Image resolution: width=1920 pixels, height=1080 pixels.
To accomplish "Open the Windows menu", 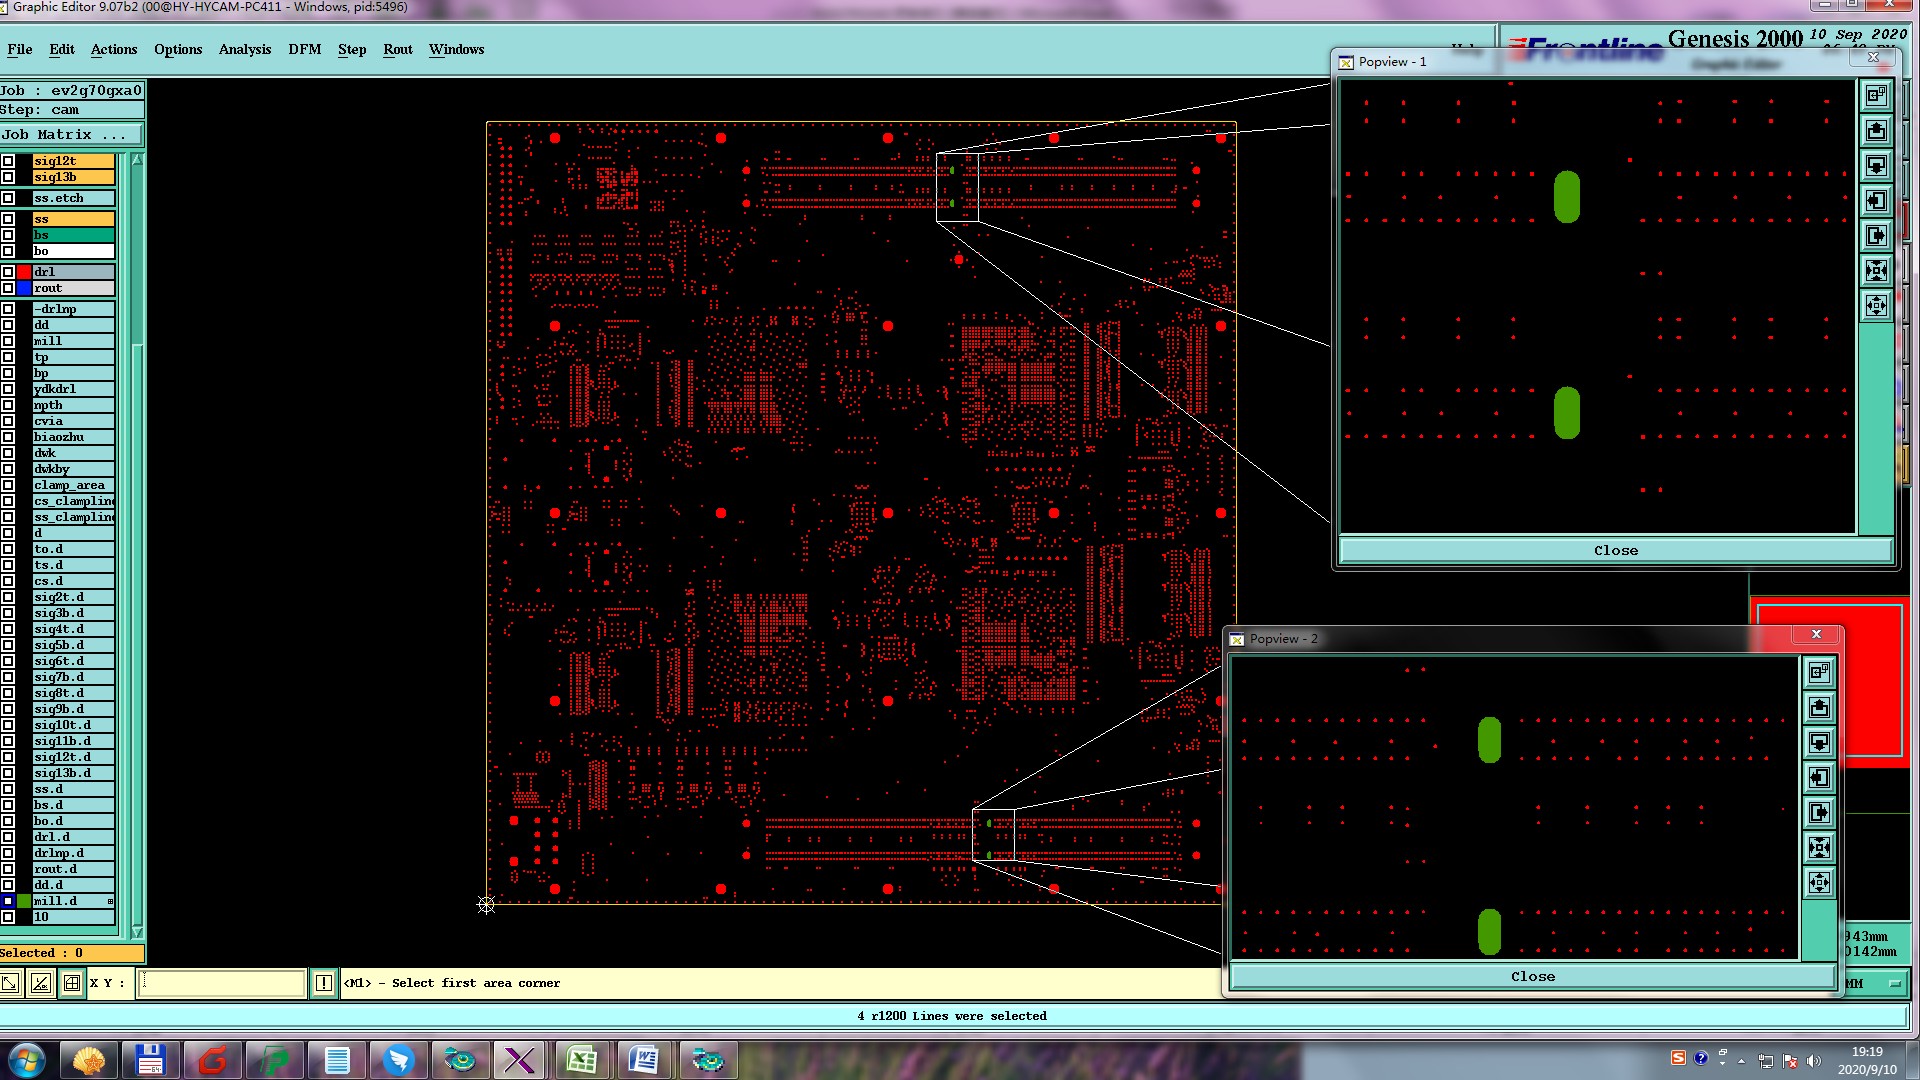I will (456, 49).
